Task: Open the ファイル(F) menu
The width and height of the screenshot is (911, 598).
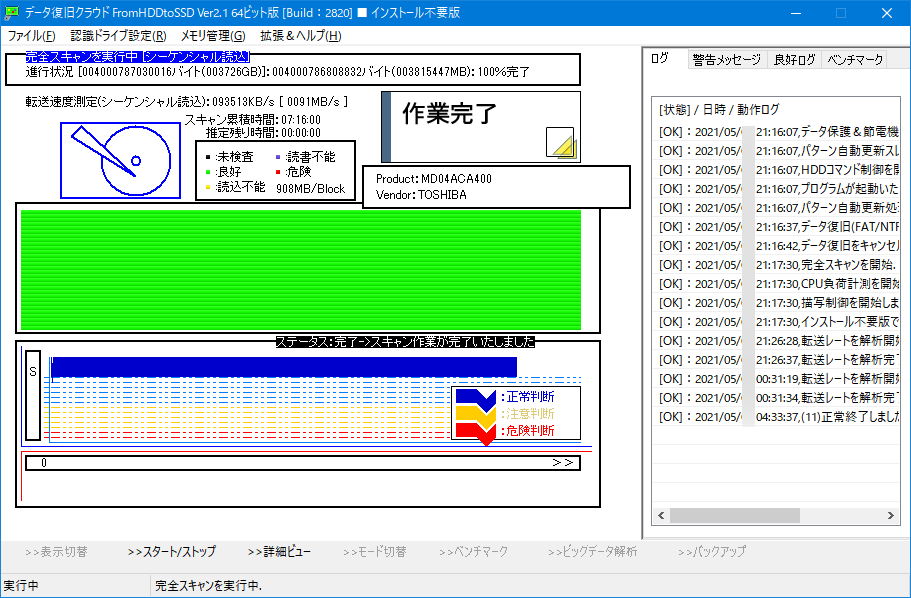Action: [x=31, y=35]
